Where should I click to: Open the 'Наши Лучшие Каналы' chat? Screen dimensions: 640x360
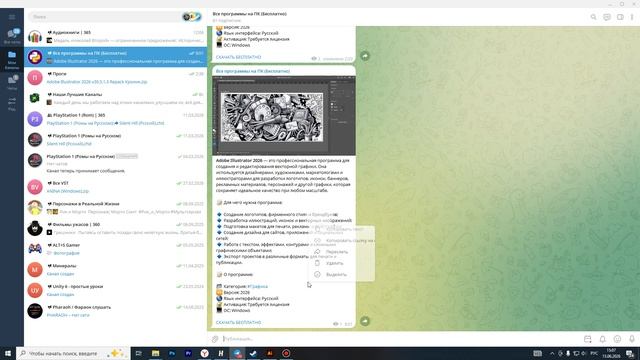116,98
